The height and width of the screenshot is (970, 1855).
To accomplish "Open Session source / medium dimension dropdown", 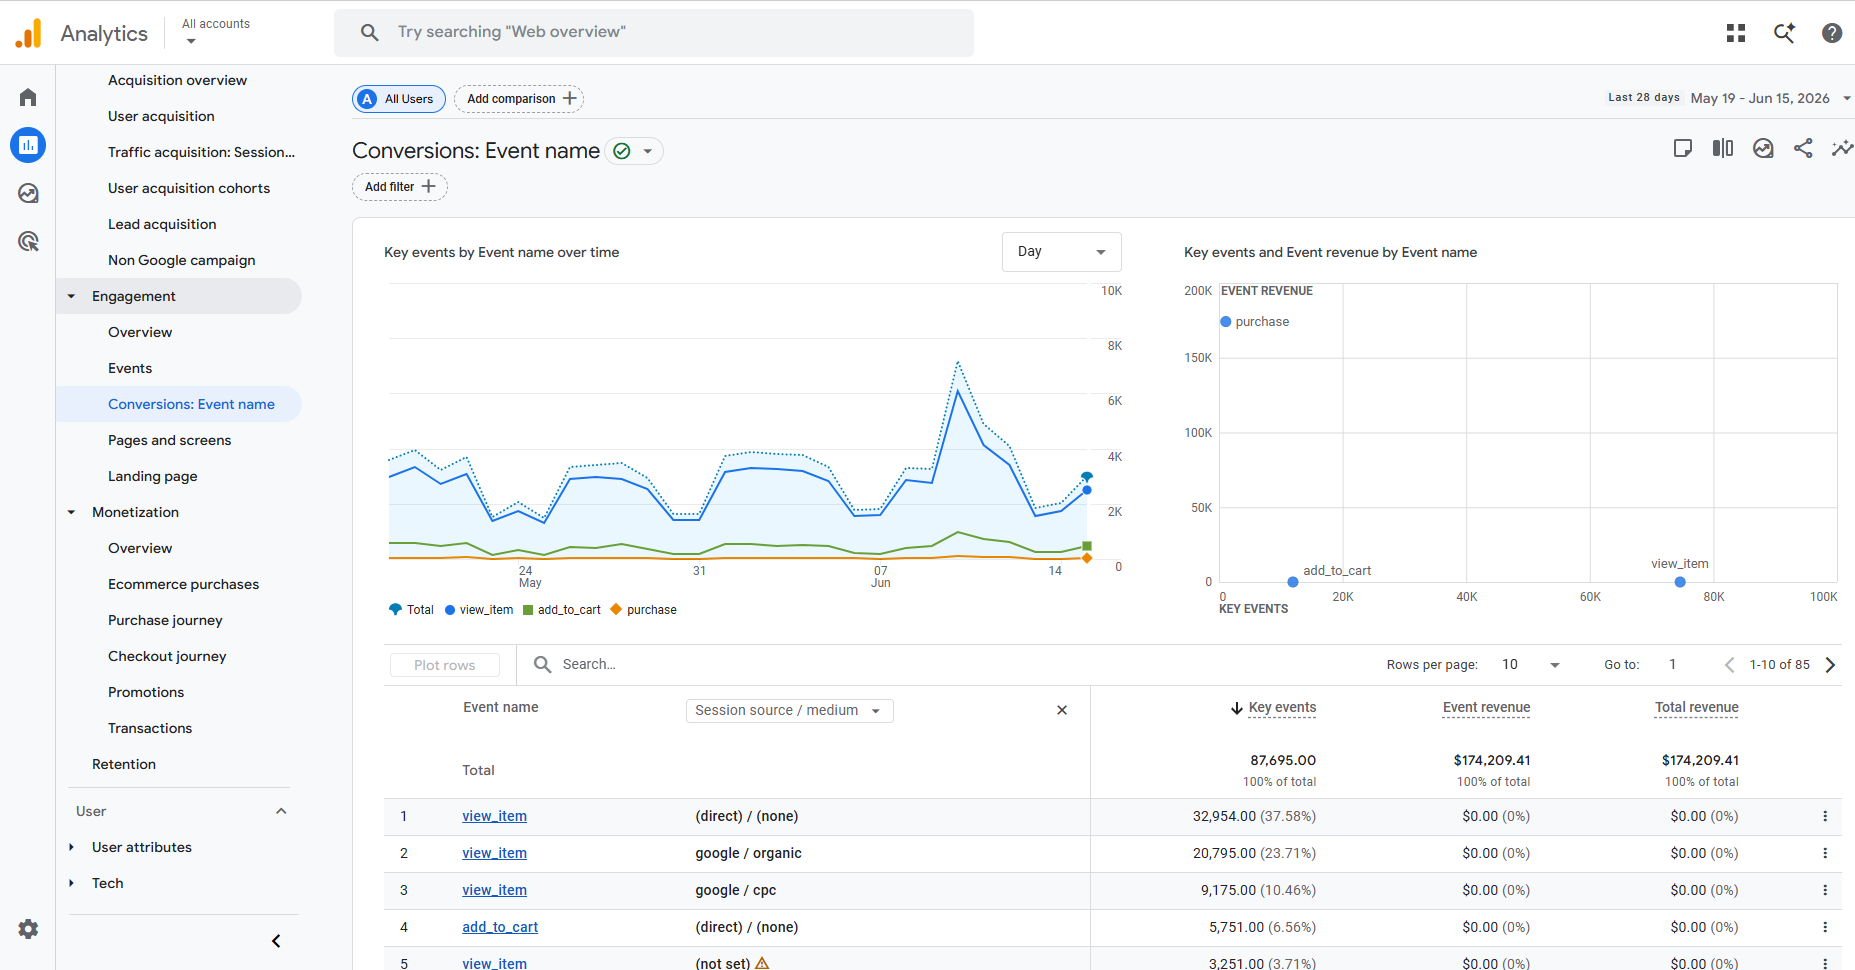I will (789, 710).
